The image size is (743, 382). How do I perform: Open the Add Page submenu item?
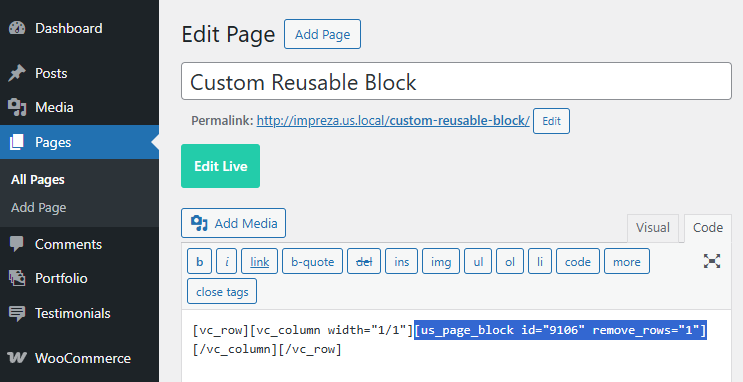pos(38,208)
